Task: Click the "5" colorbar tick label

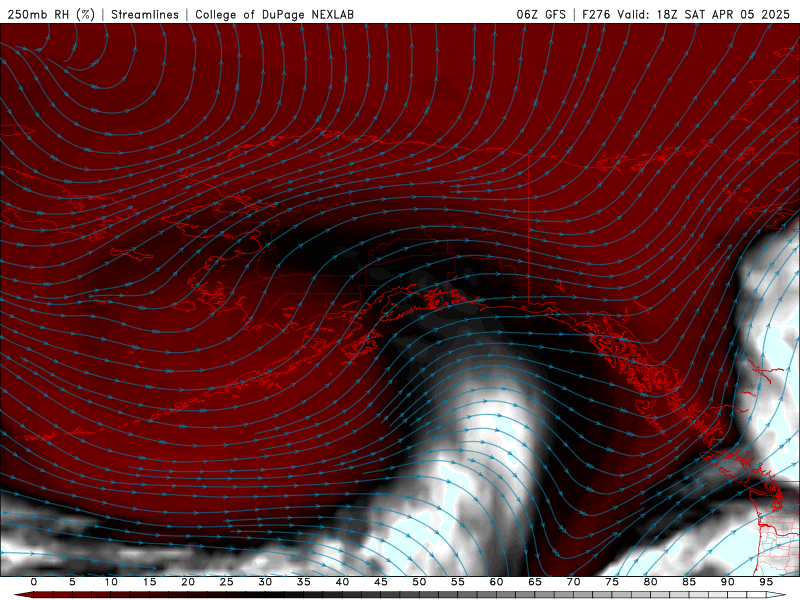Action: coord(72,582)
